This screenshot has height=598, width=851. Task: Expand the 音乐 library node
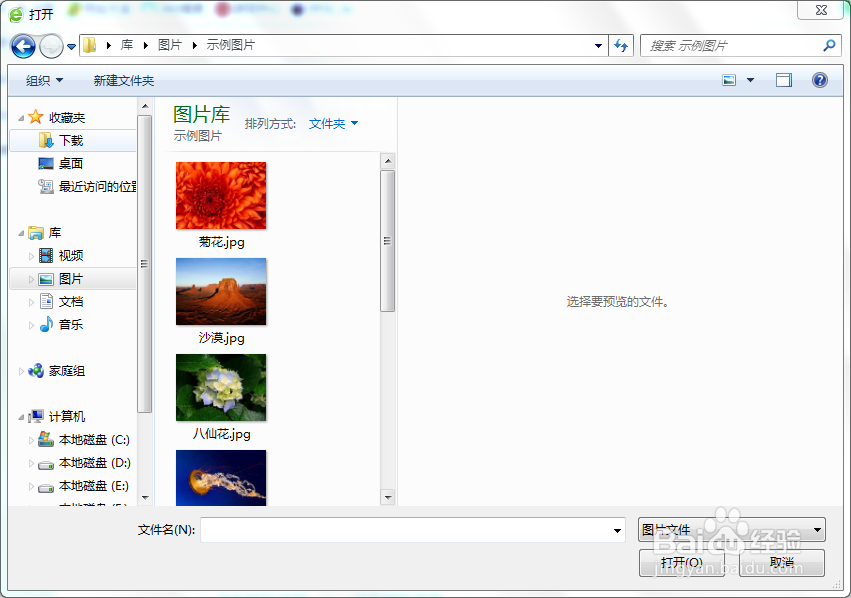click(x=31, y=325)
